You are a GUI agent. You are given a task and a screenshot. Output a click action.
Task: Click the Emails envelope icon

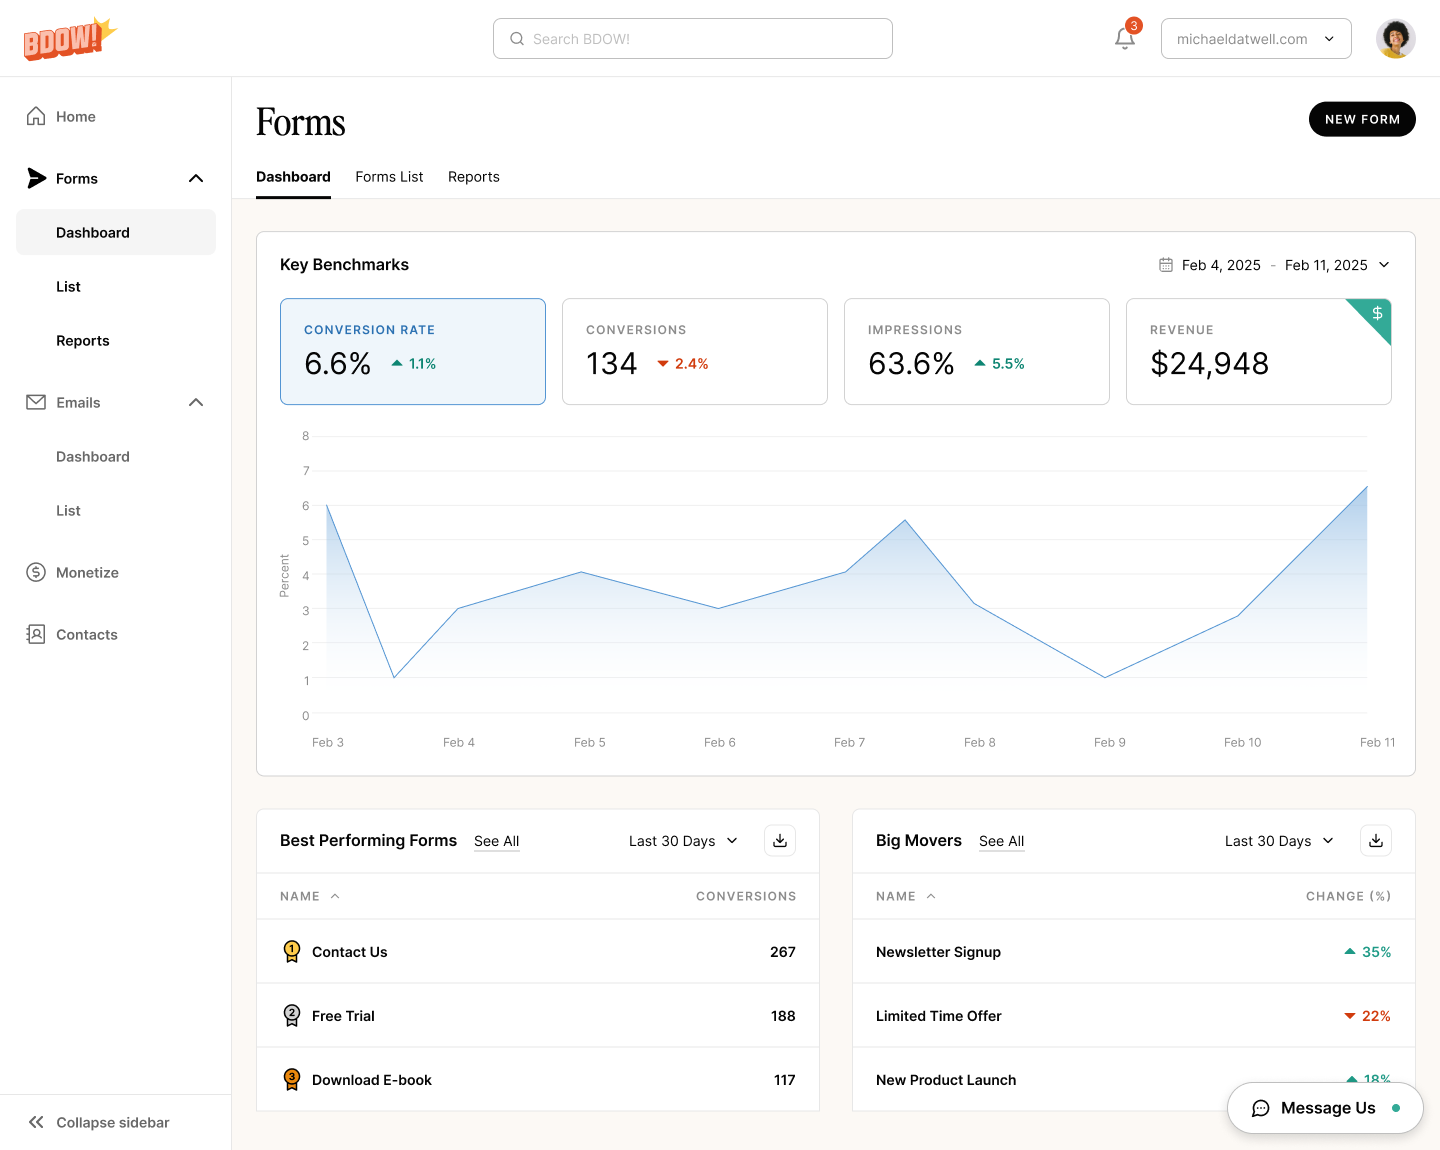(36, 402)
